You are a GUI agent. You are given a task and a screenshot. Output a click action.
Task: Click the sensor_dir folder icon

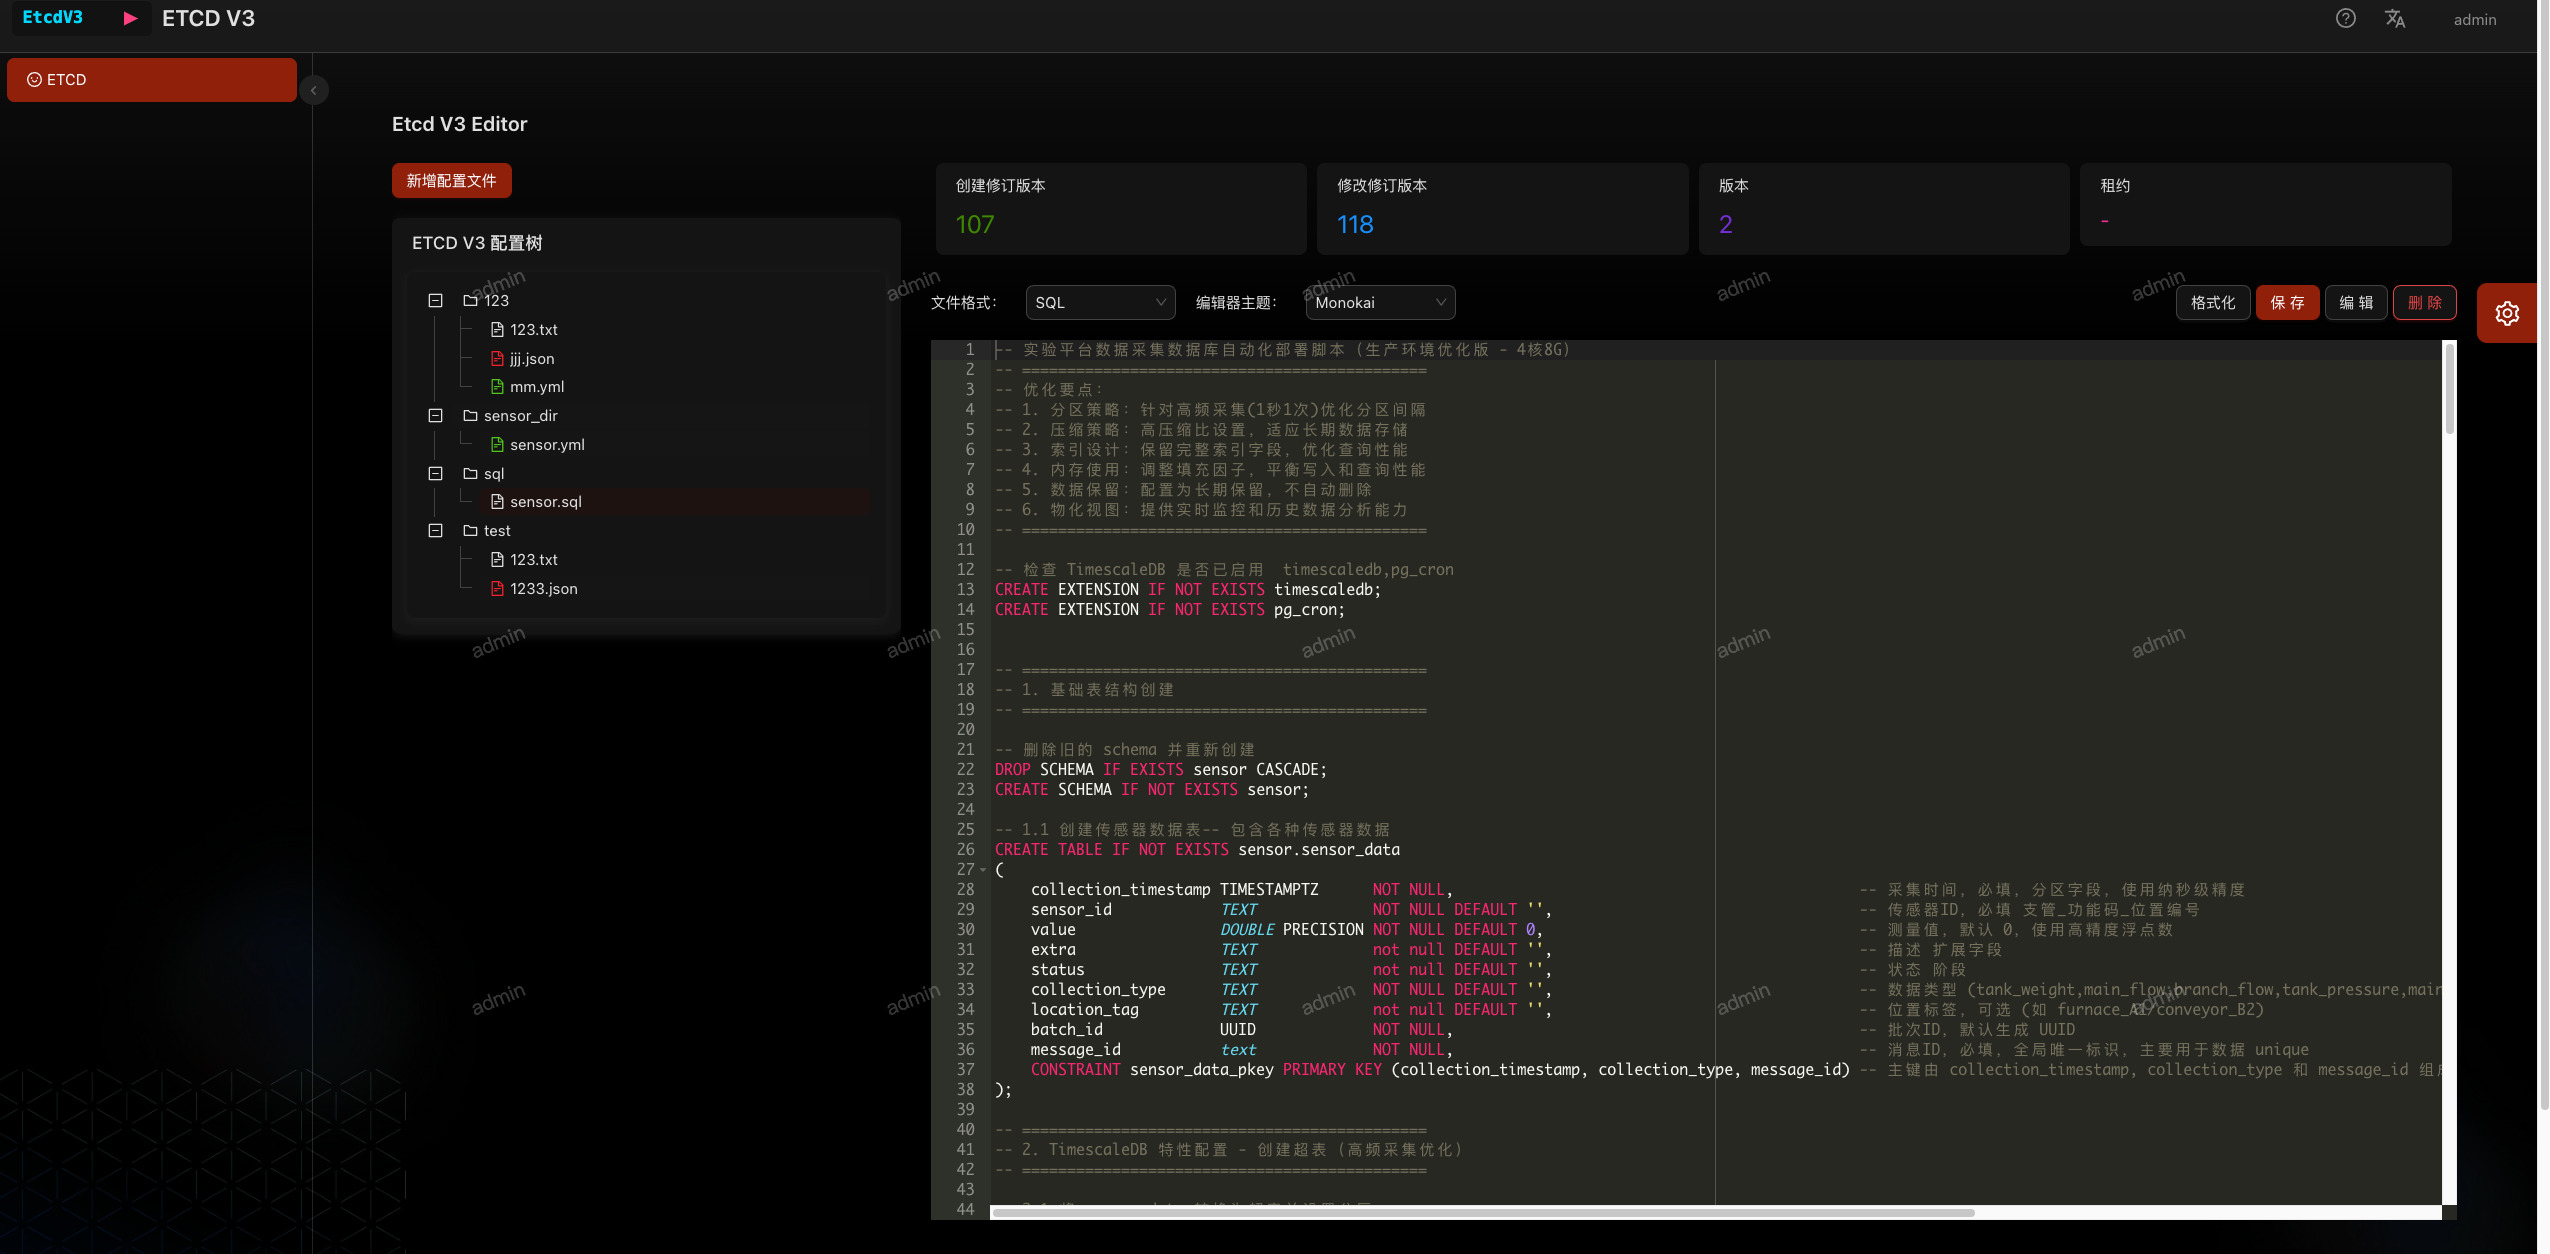pyautogui.click(x=470, y=415)
